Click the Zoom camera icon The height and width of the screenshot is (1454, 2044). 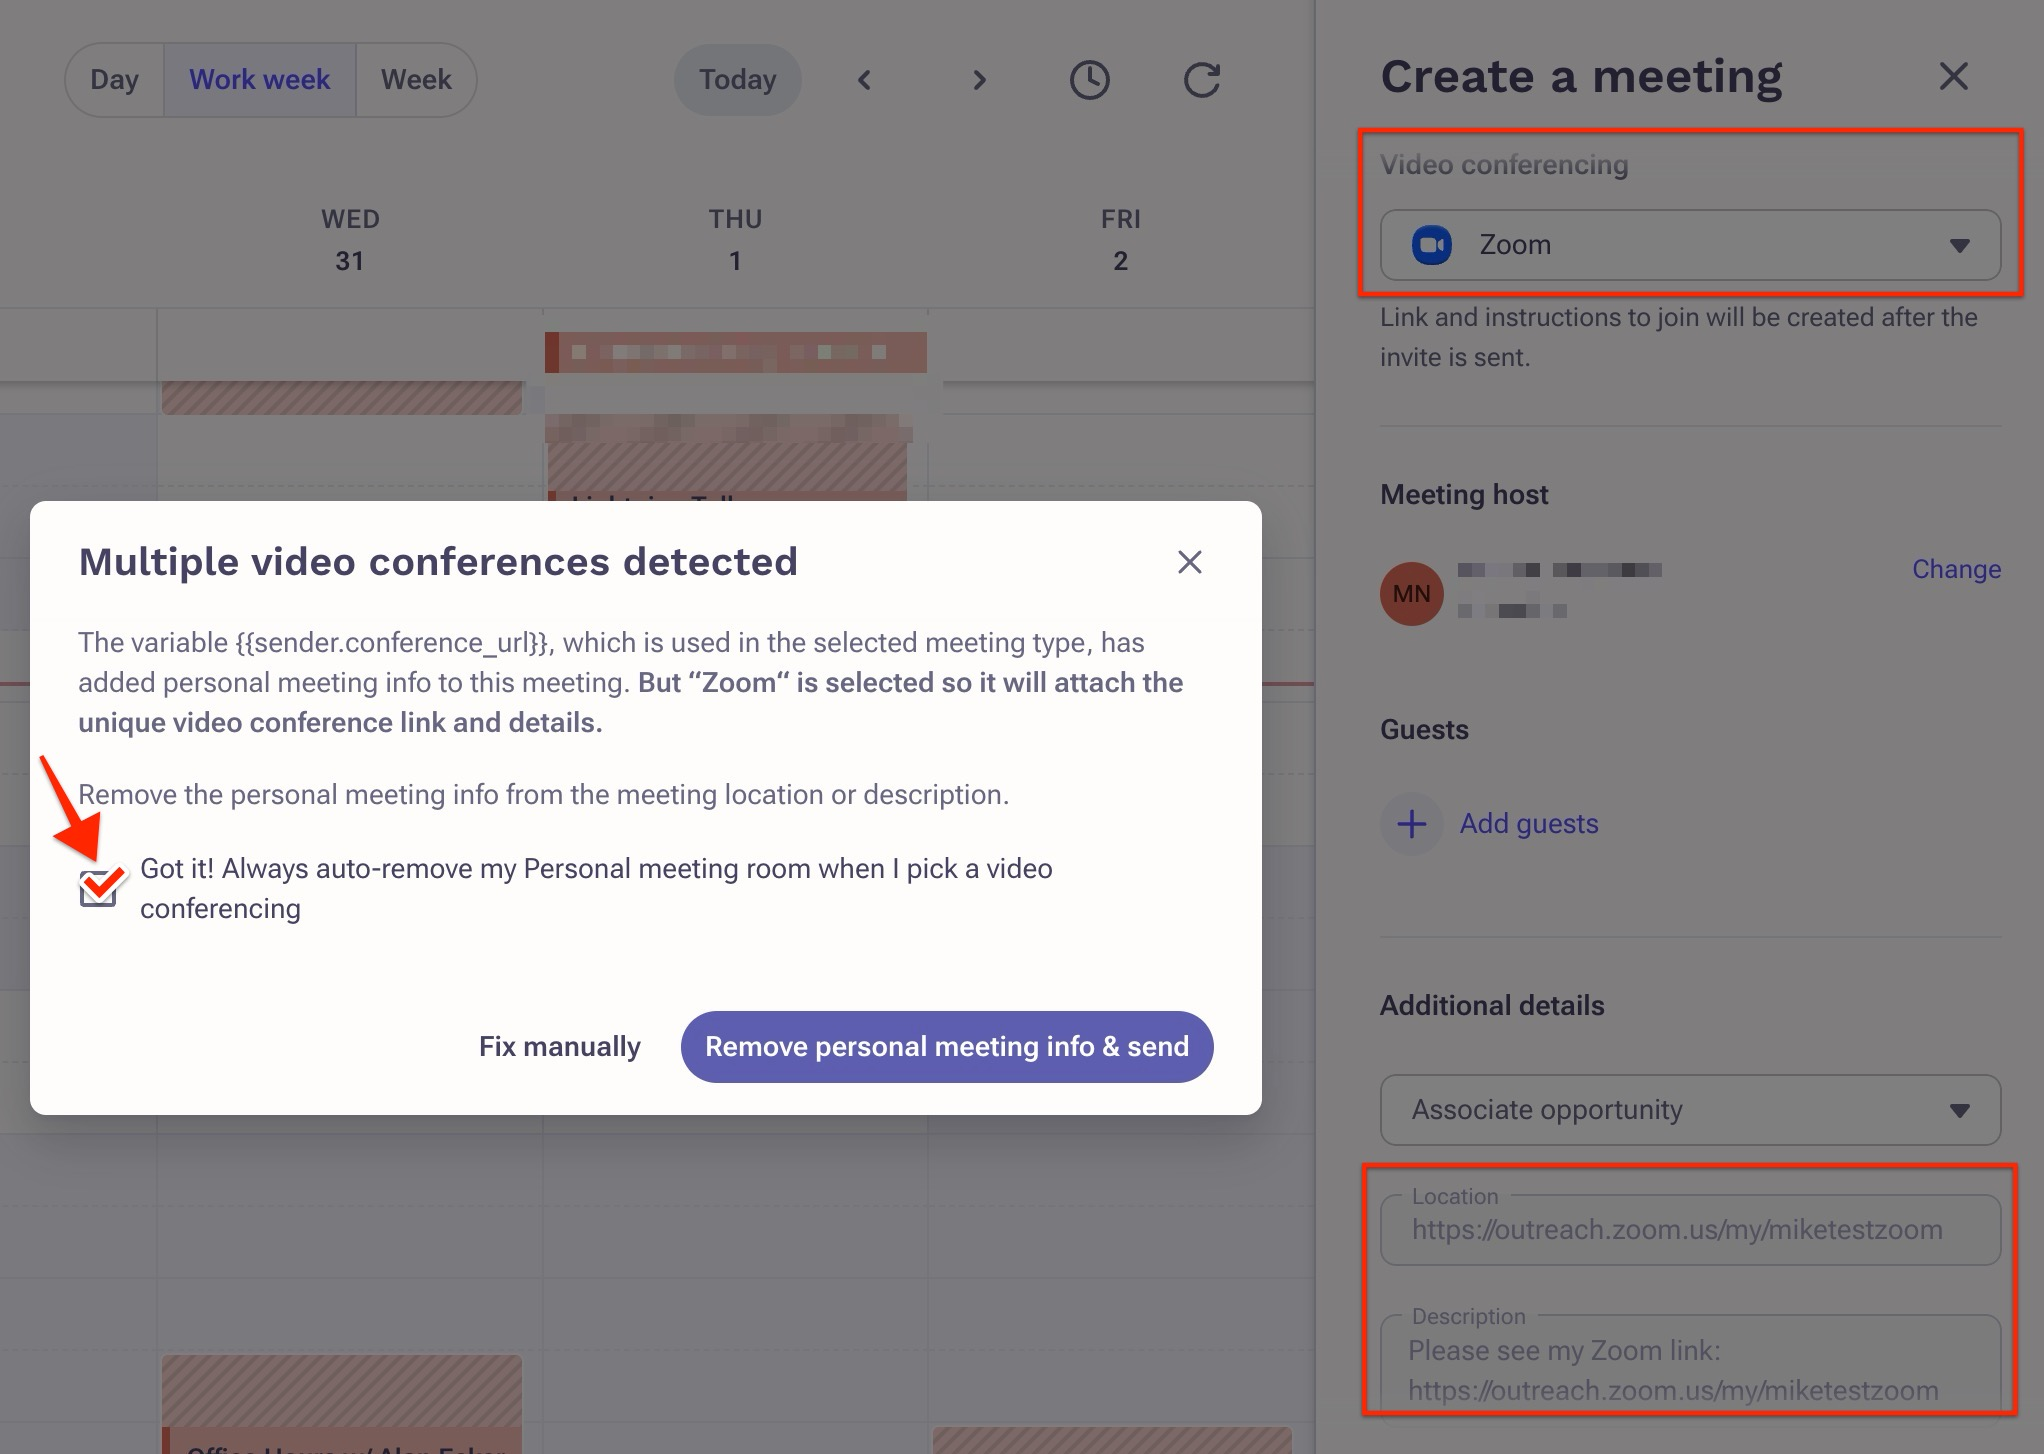tap(1432, 245)
